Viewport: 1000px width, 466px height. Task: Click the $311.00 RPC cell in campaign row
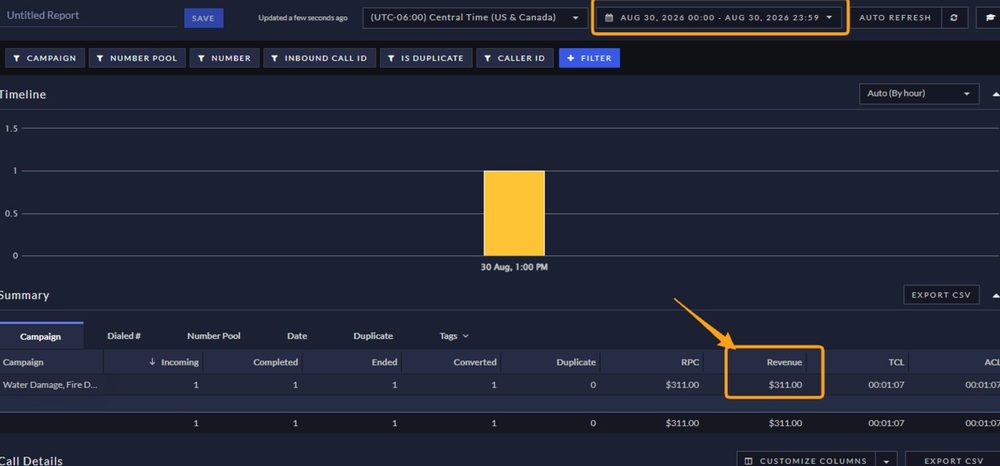pyautogui.click(x=682, y=385)
